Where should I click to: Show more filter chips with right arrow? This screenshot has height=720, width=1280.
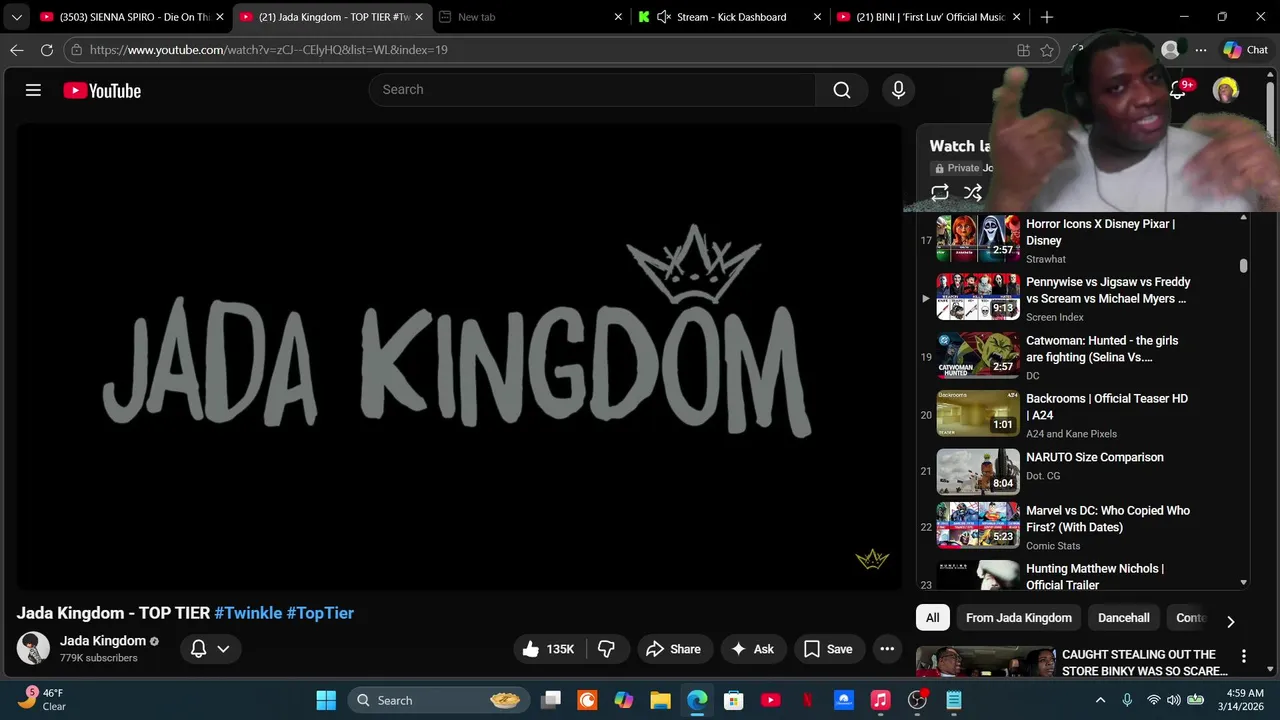1230,621
